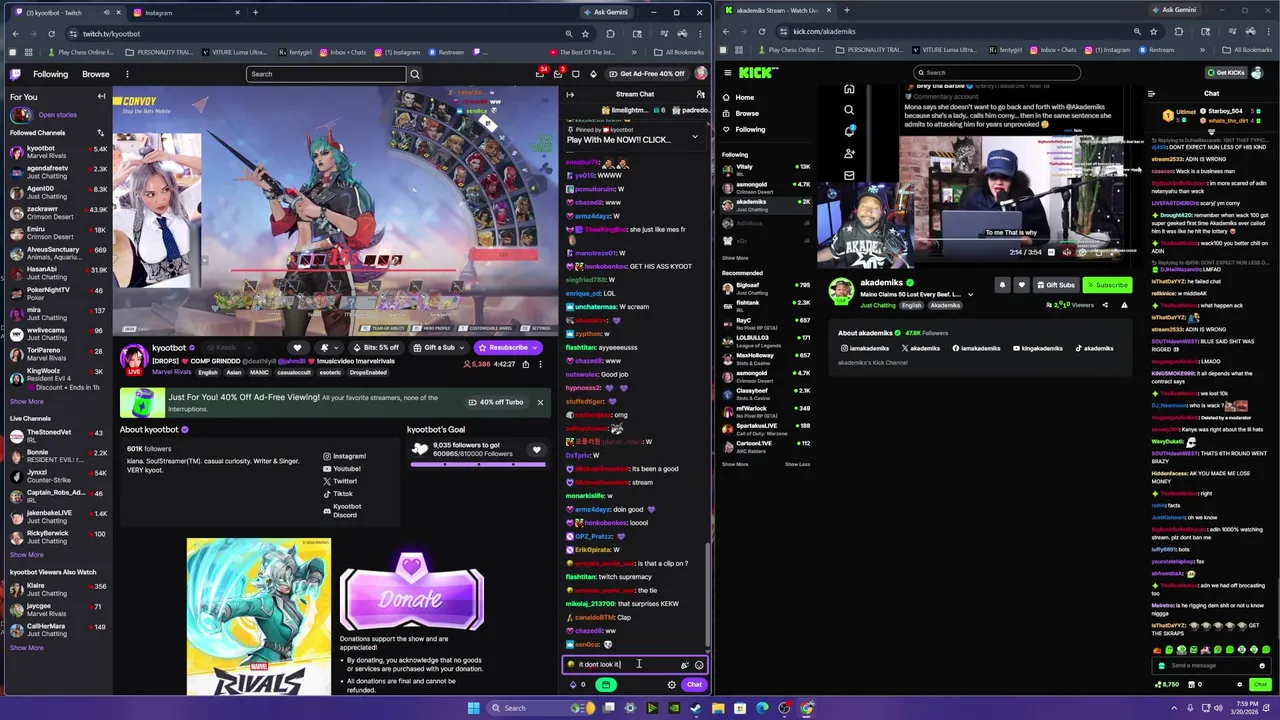Click Windows Start button
This screenshot has height=720, width=1280.
pyautogui.click(x=473, y=708)
